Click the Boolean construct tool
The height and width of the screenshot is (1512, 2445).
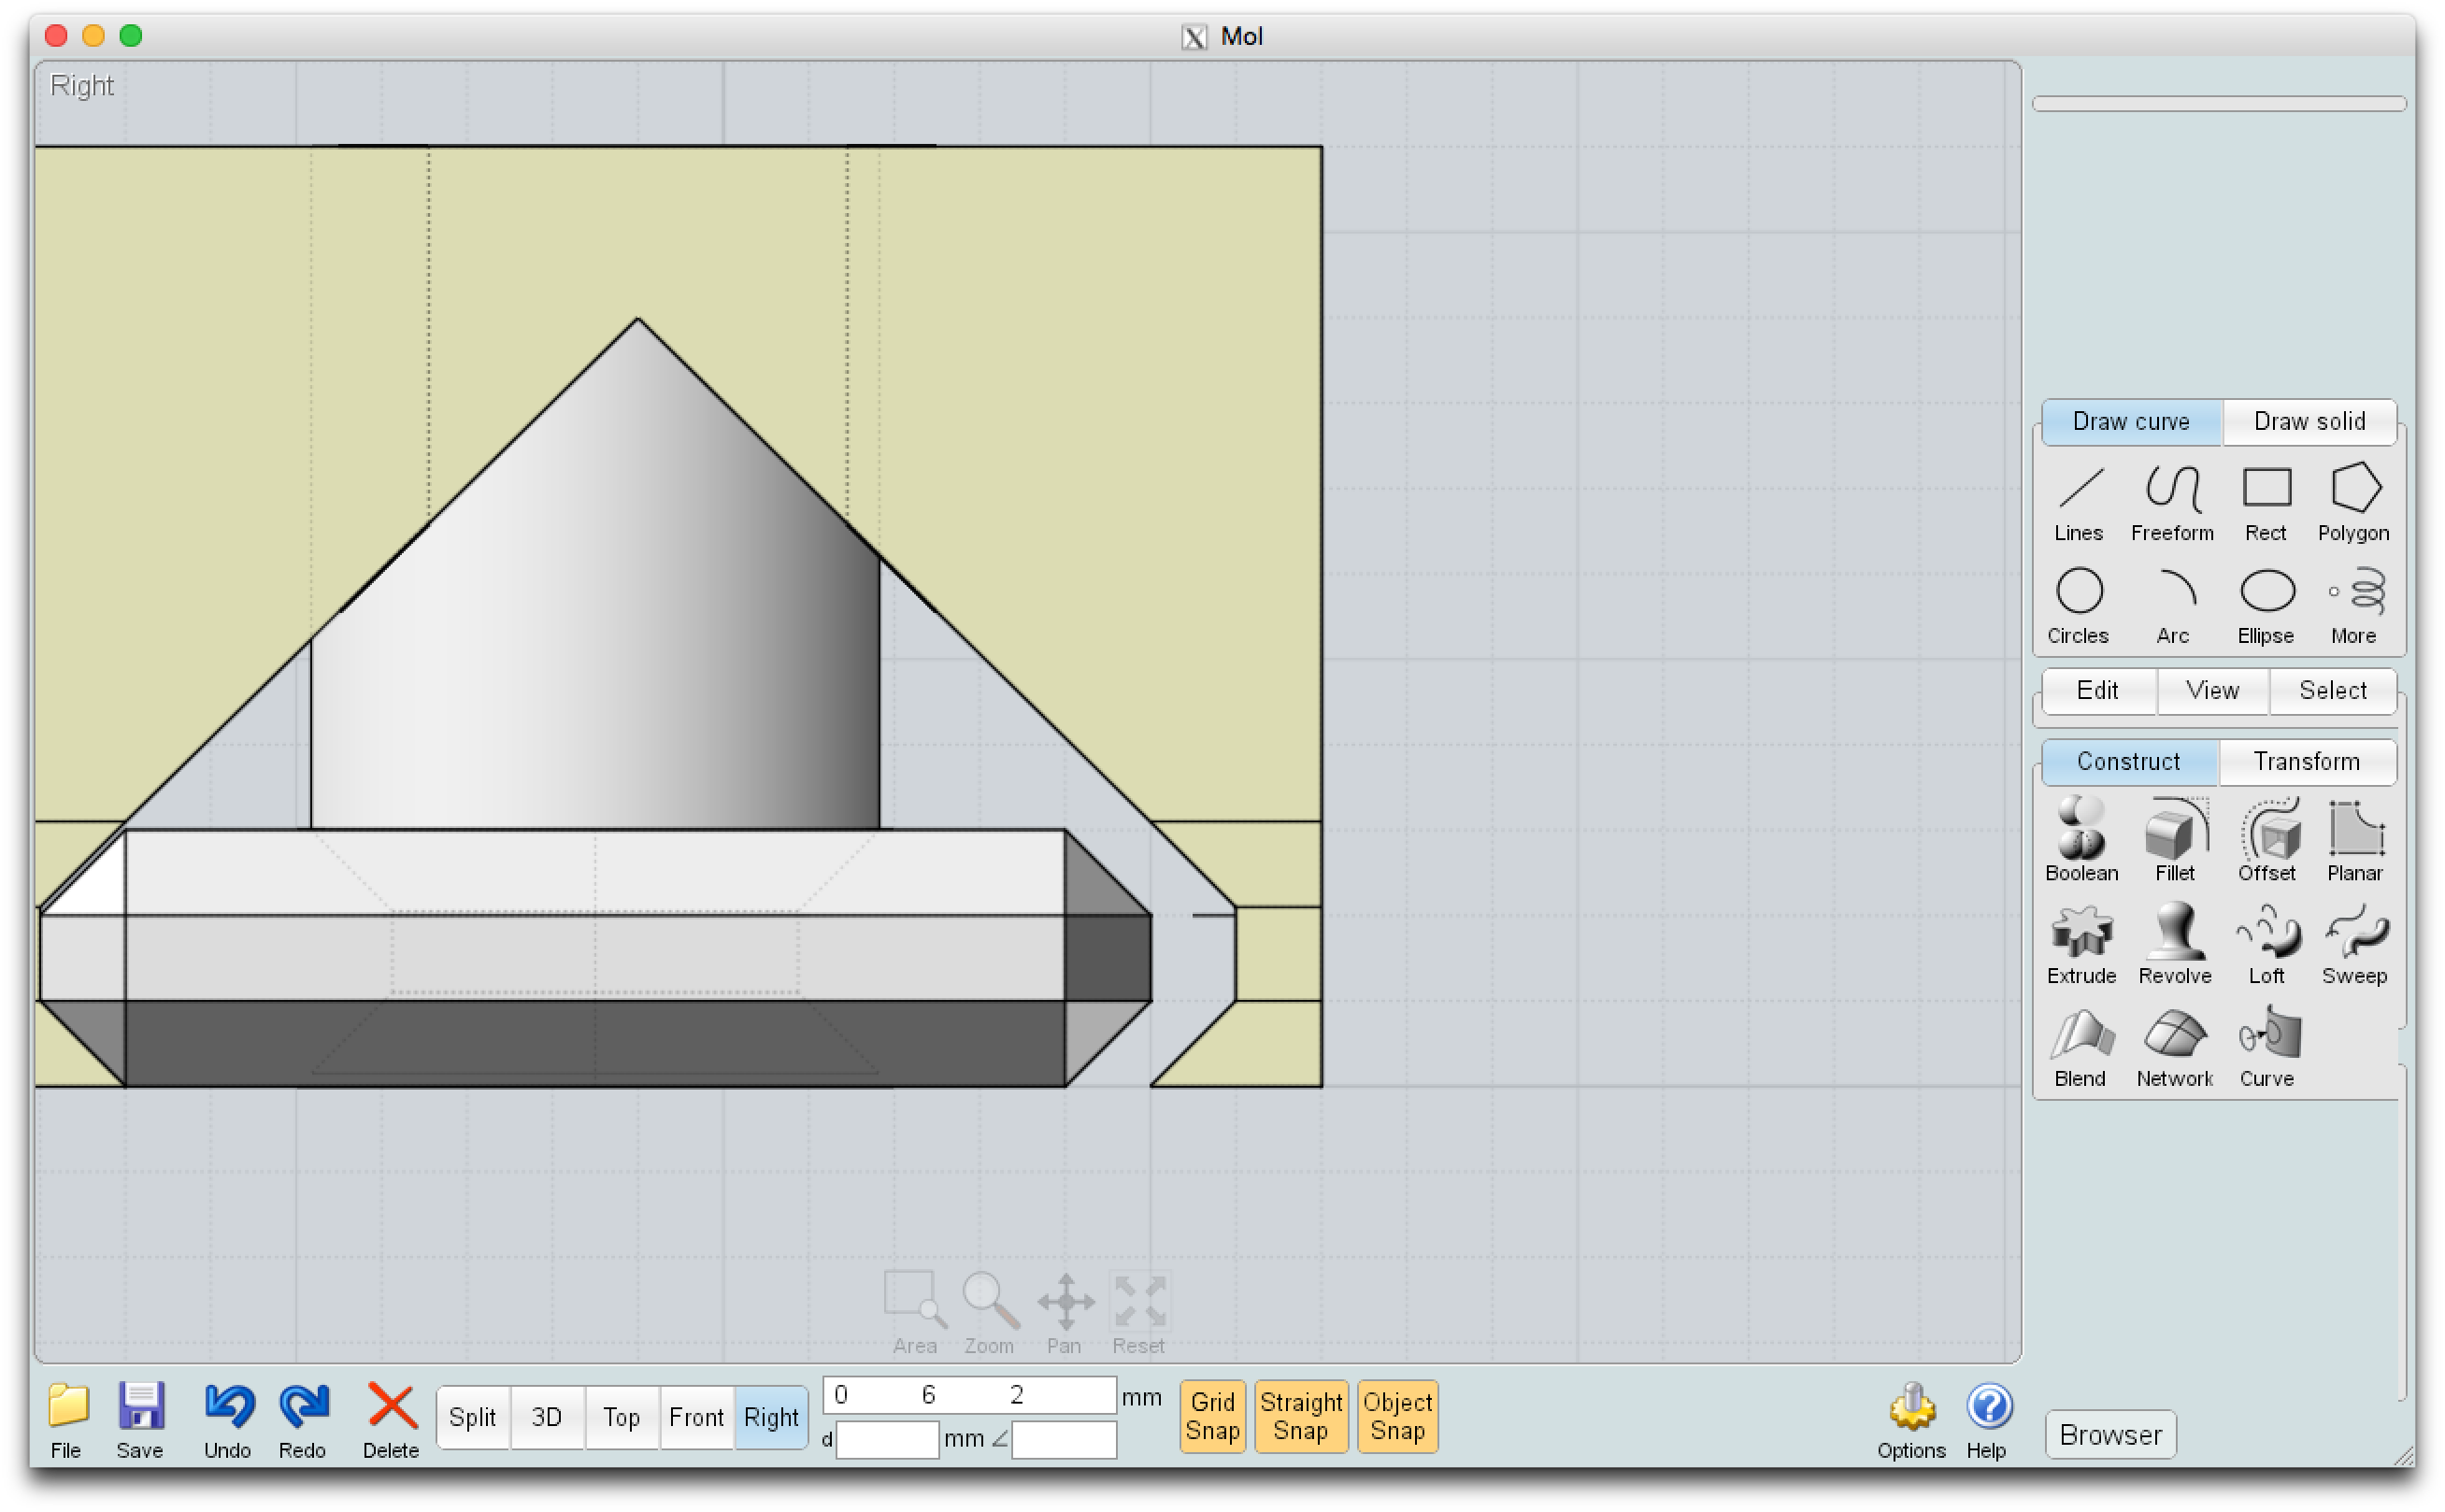(x=2081, y=840)
